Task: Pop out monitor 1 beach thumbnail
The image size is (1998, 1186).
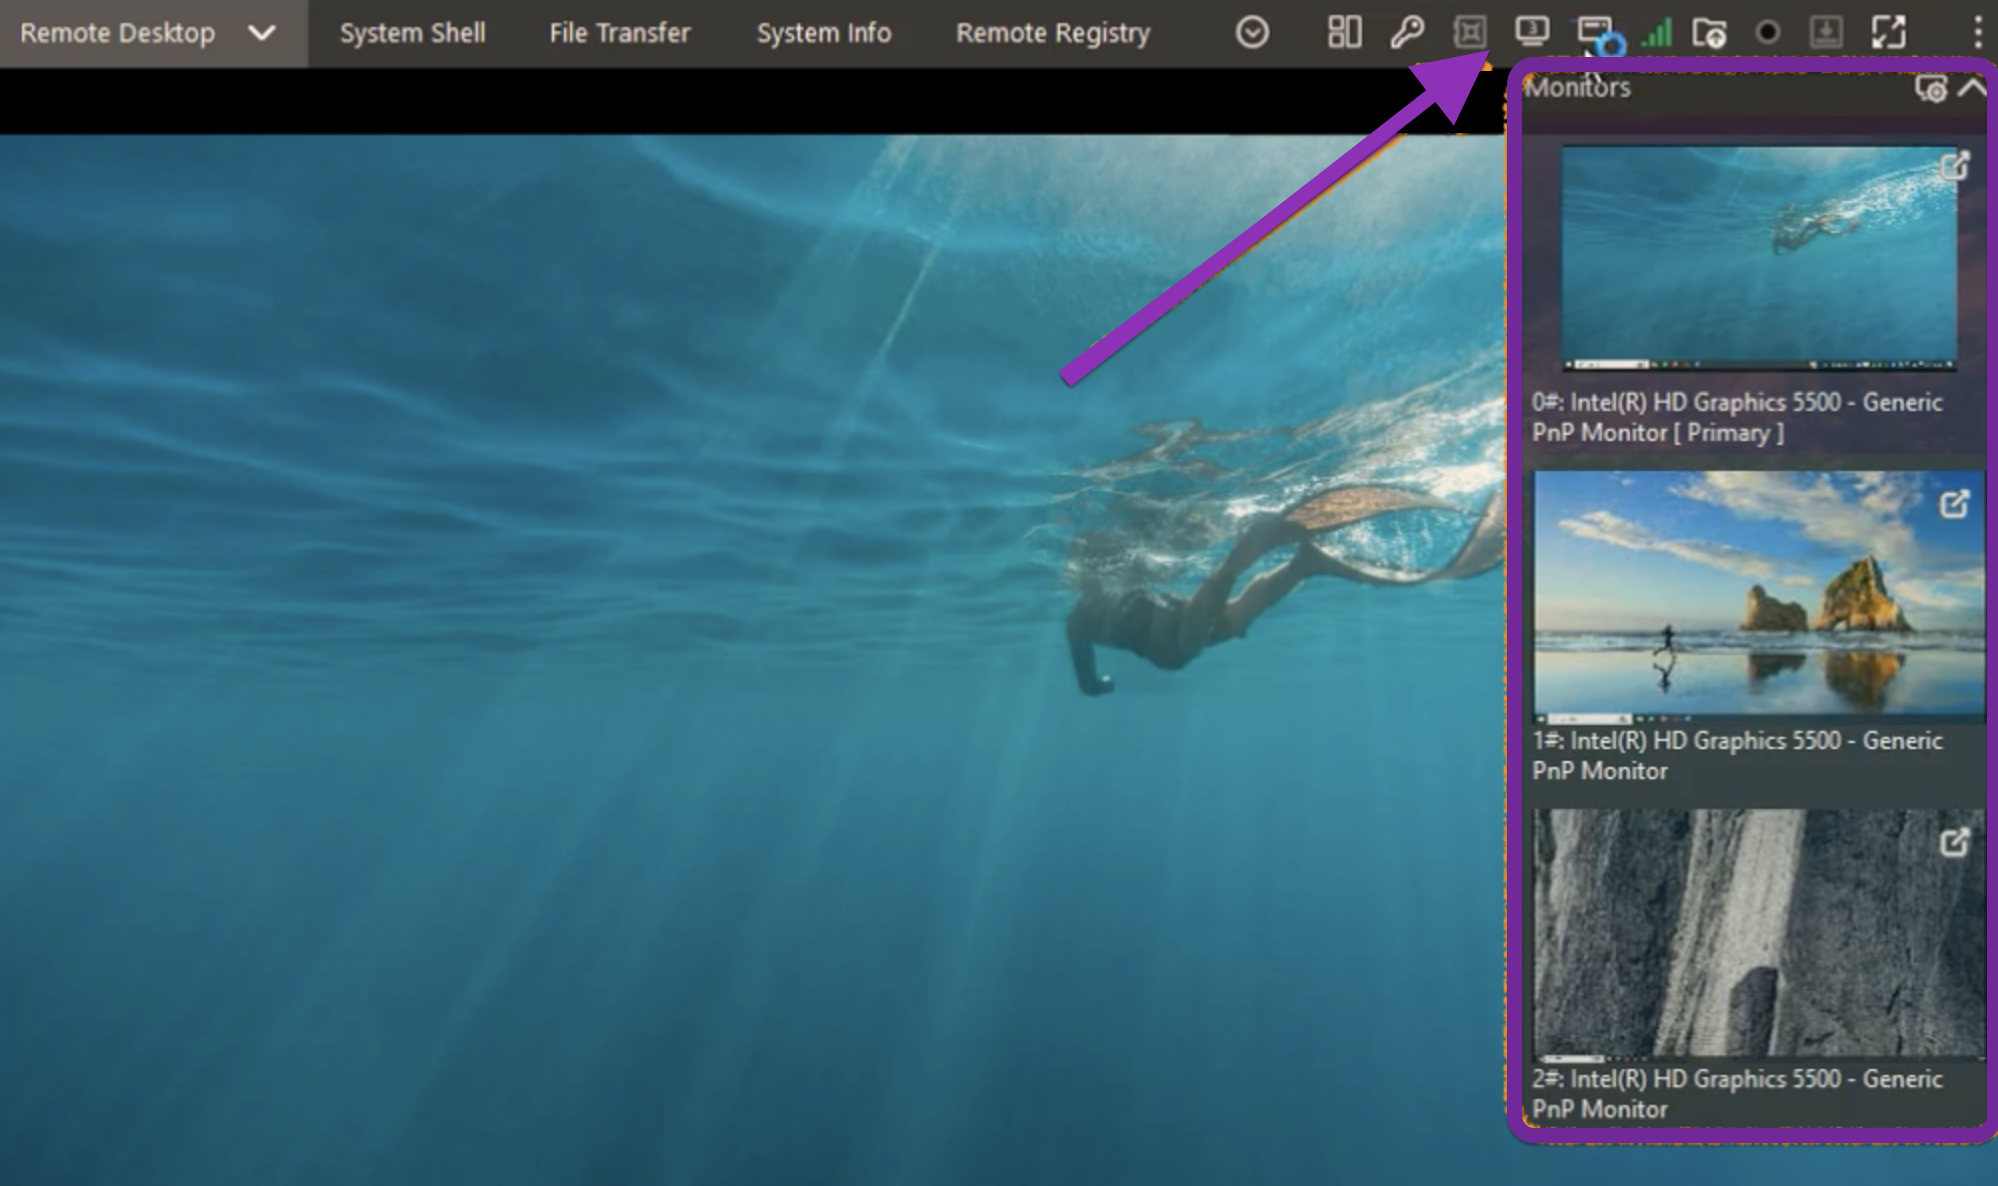Action: click(x=1953, y=504)
